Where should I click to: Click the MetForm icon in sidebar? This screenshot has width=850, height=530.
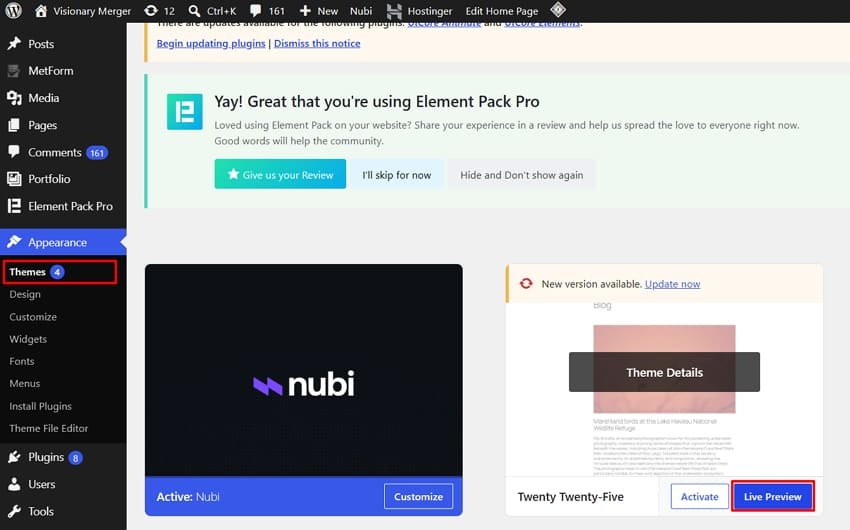tap(14, 70)
